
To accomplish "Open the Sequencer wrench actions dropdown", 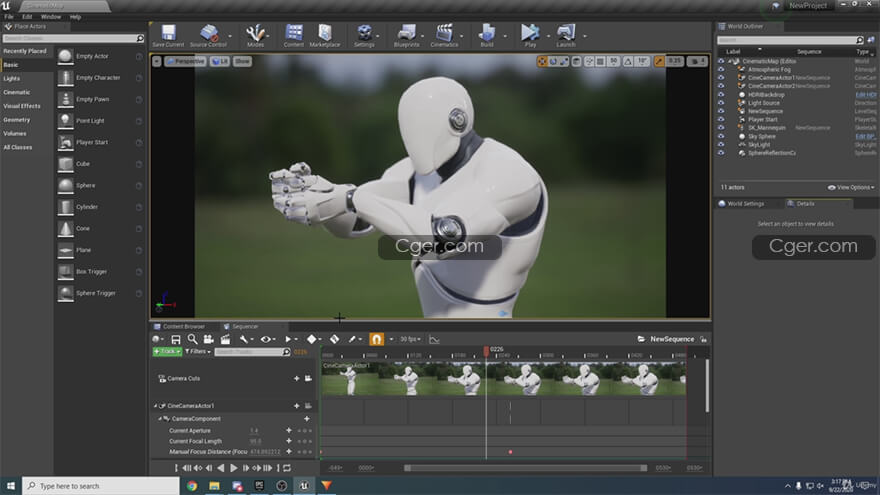I will pos(246,339).
